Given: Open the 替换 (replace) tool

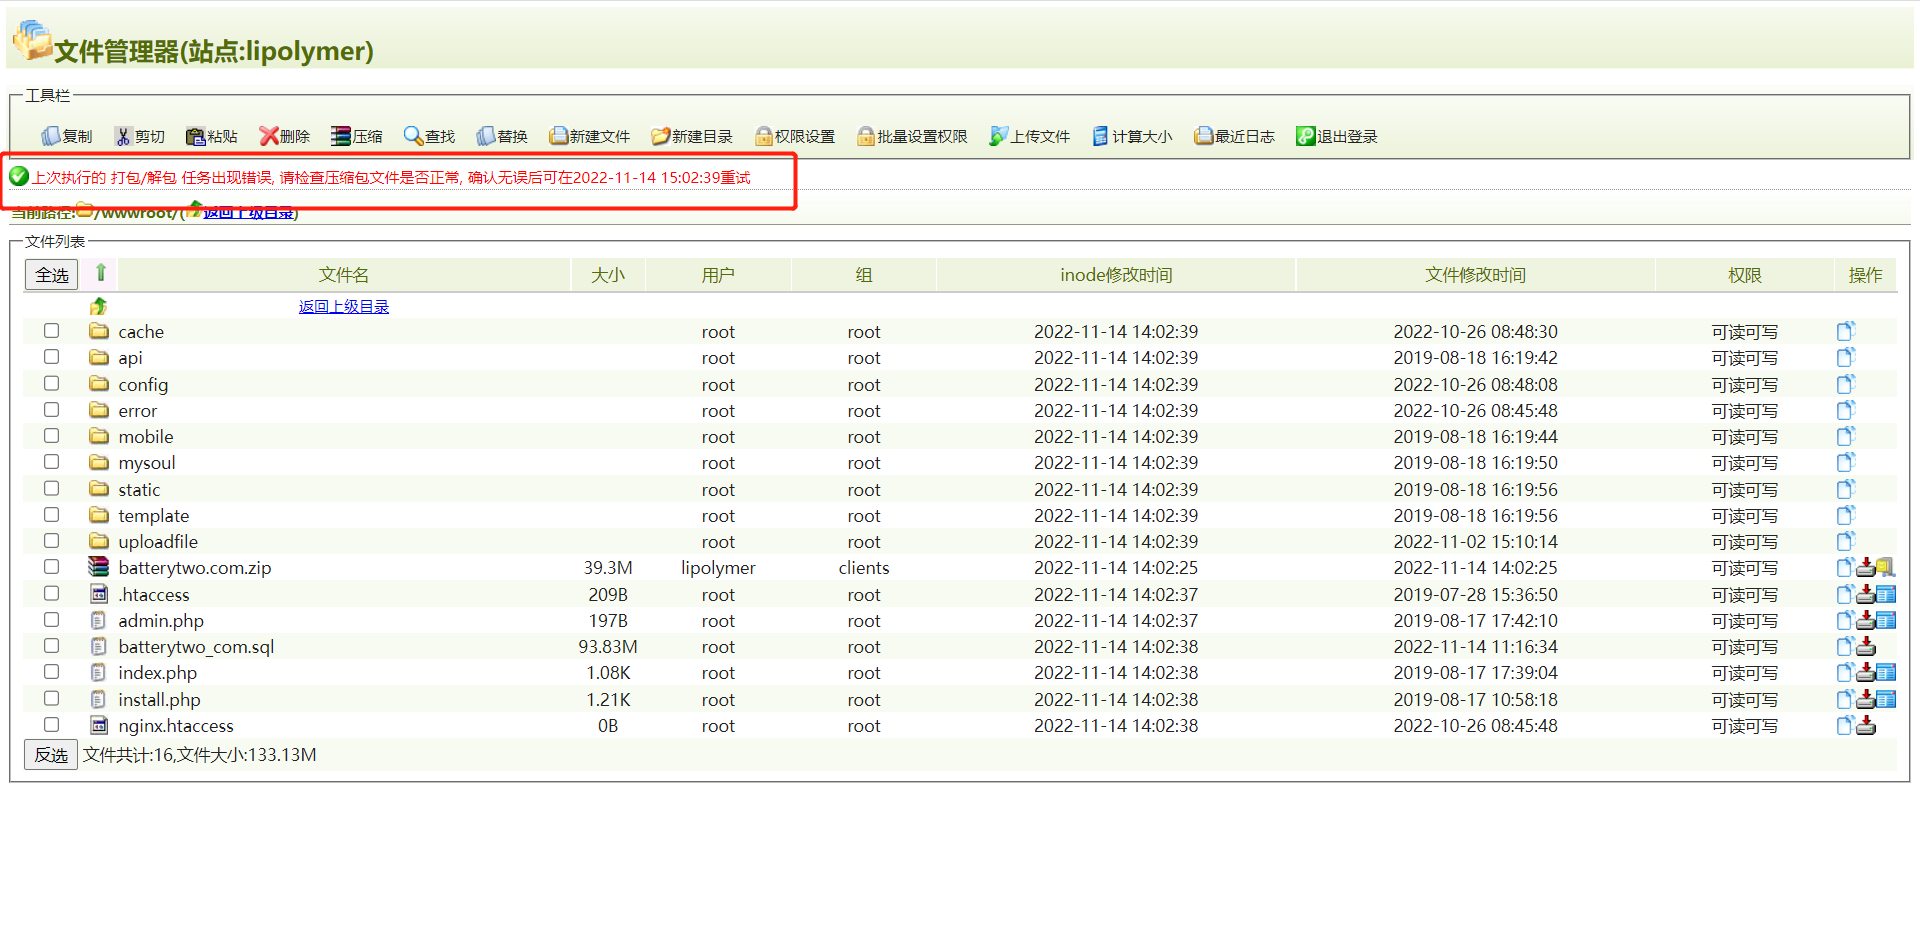Looking at the screenshot, I should pos(502,136).
